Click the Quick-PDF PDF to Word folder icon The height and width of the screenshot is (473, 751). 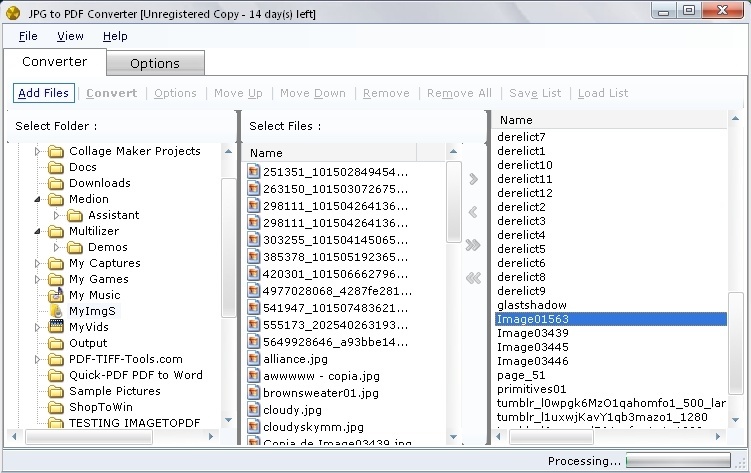[56, 375]
